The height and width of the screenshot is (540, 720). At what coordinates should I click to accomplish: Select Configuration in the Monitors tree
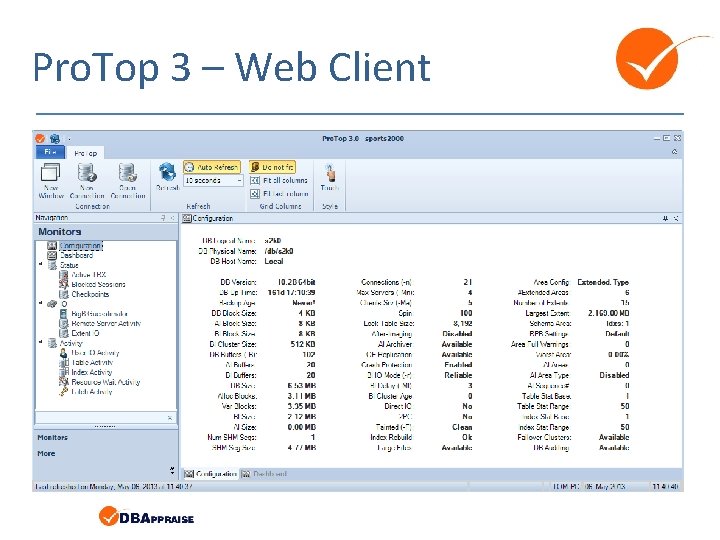(x=81, y=246)
